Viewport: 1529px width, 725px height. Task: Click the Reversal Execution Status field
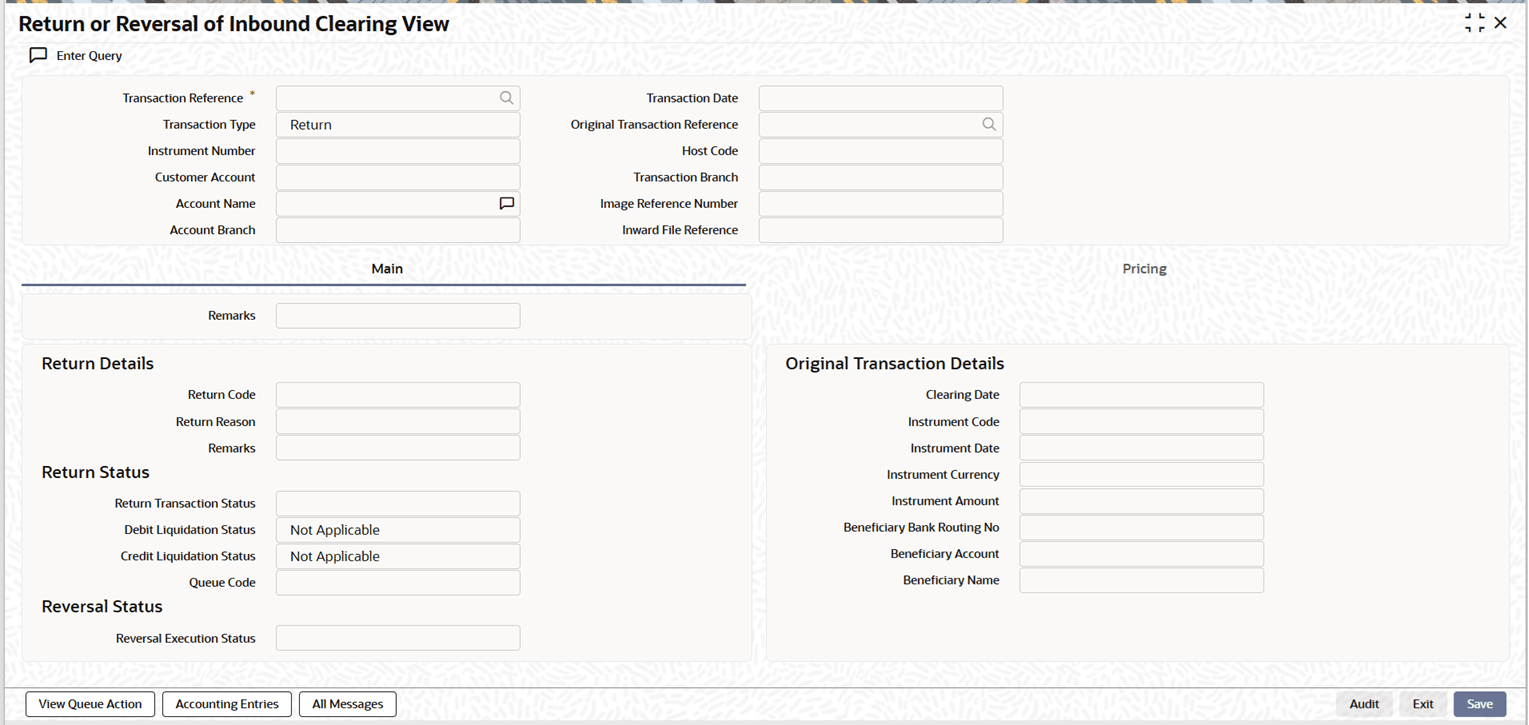(x=398, y=638)
